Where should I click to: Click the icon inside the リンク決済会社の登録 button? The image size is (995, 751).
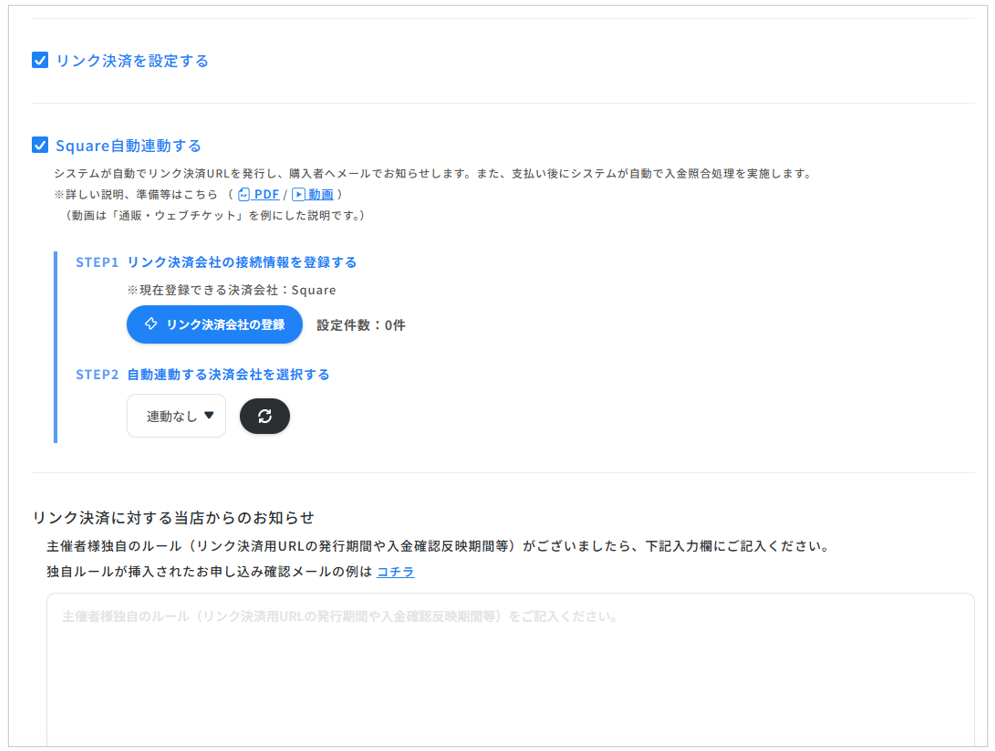click(x=151, y=324)
